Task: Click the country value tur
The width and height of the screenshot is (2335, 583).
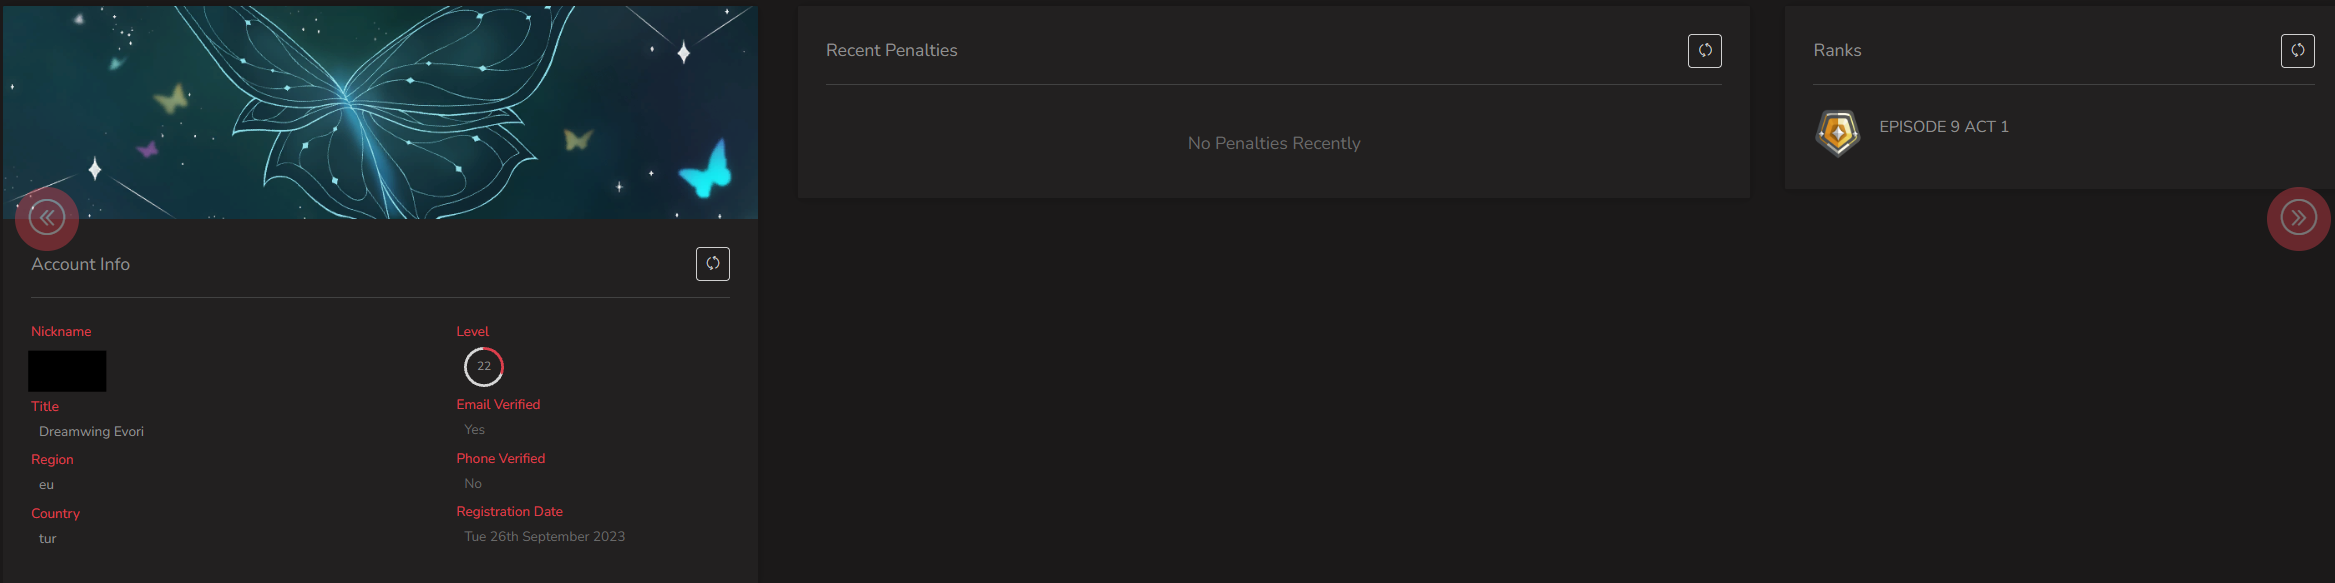Action: (x=47, y=539)
